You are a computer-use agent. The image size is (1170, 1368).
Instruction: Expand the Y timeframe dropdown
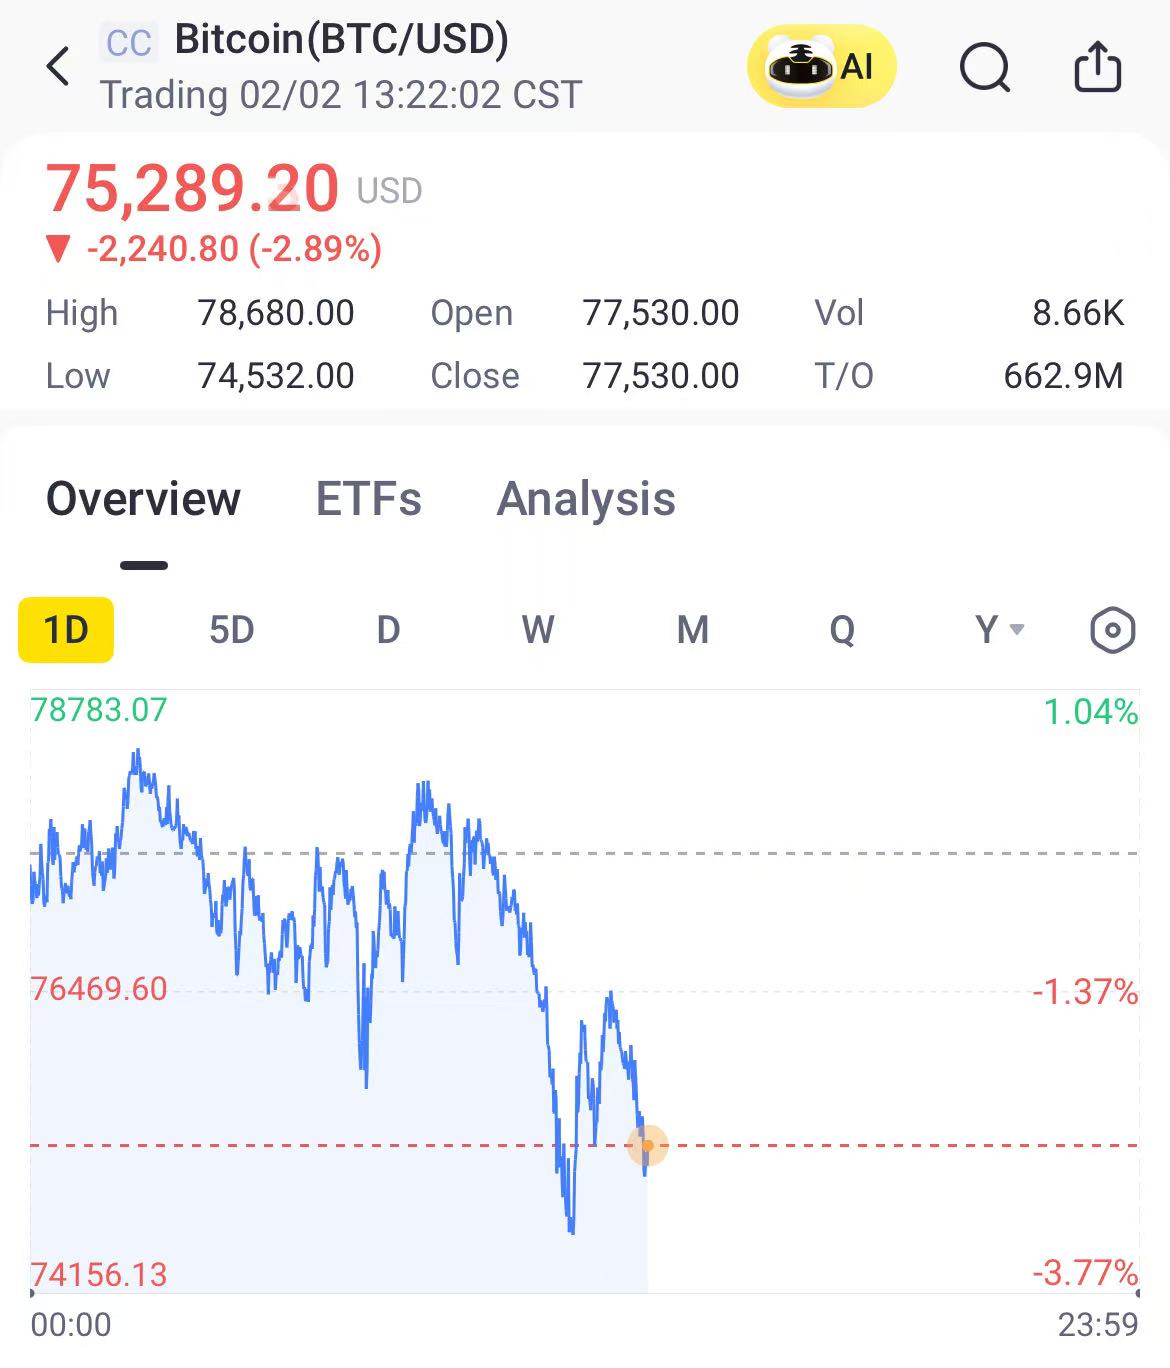[x=998, y=630]
